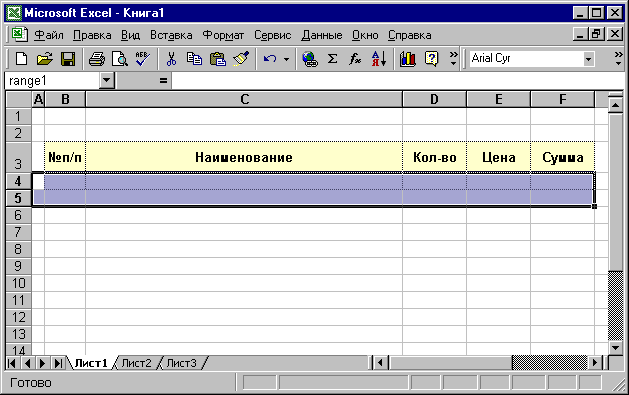Image resolution: width=629 pixels, height=395 pixels.
Task: Activate the Format Painter brush
Action: tap(241, 59)
